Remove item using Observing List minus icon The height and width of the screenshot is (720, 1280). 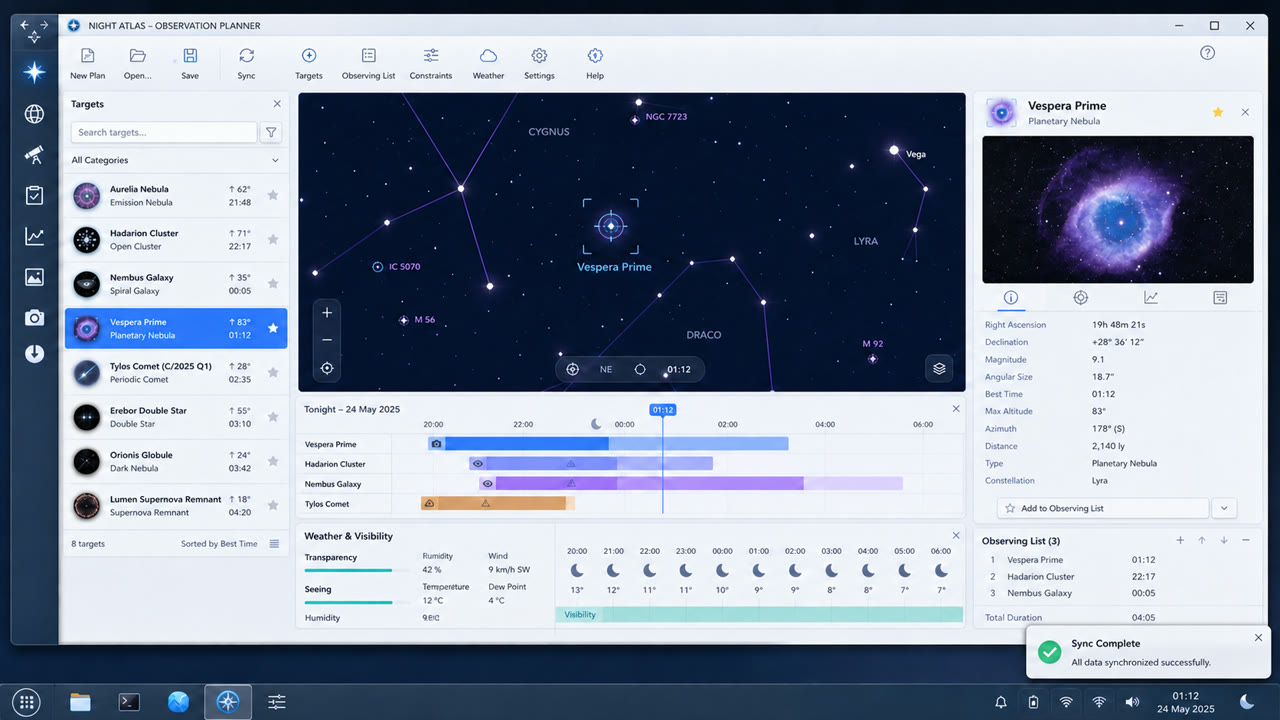[x=1246, y=541]
